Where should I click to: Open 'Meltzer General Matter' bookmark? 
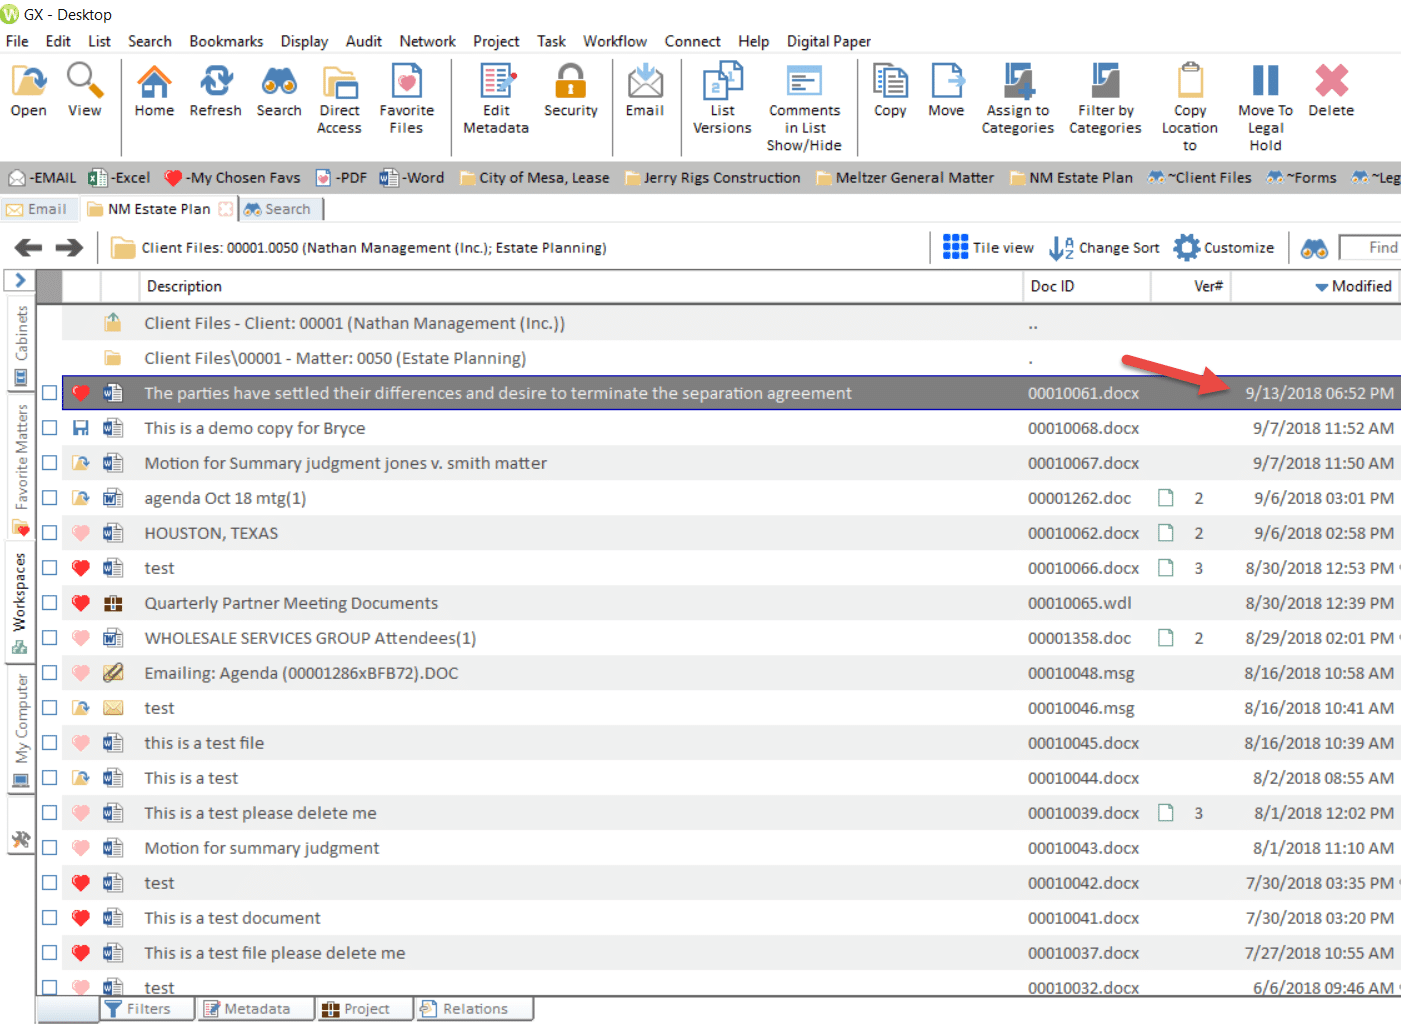[x=906, y=177]
